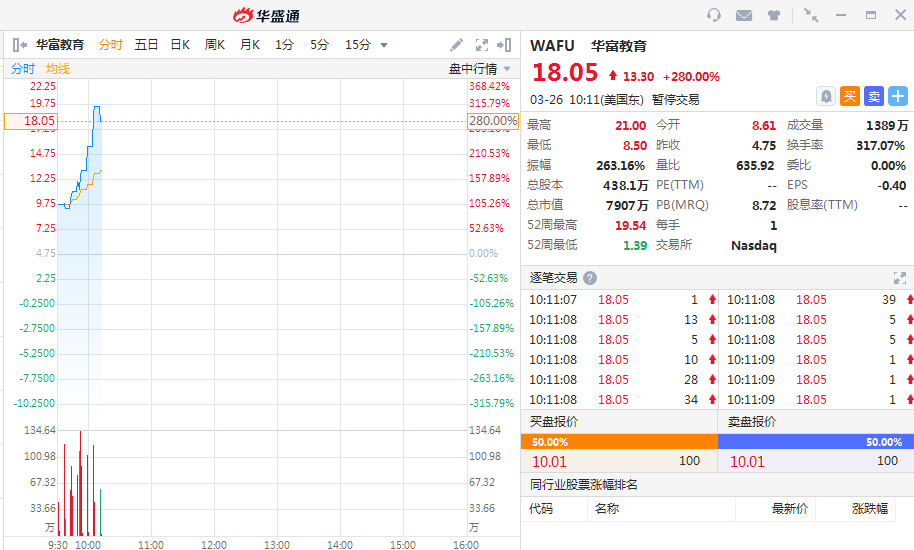The width and height of the screenshot is (914, 550).
Task: Expand more timeframes arrow after 15分
Action: tap(384, 45)
